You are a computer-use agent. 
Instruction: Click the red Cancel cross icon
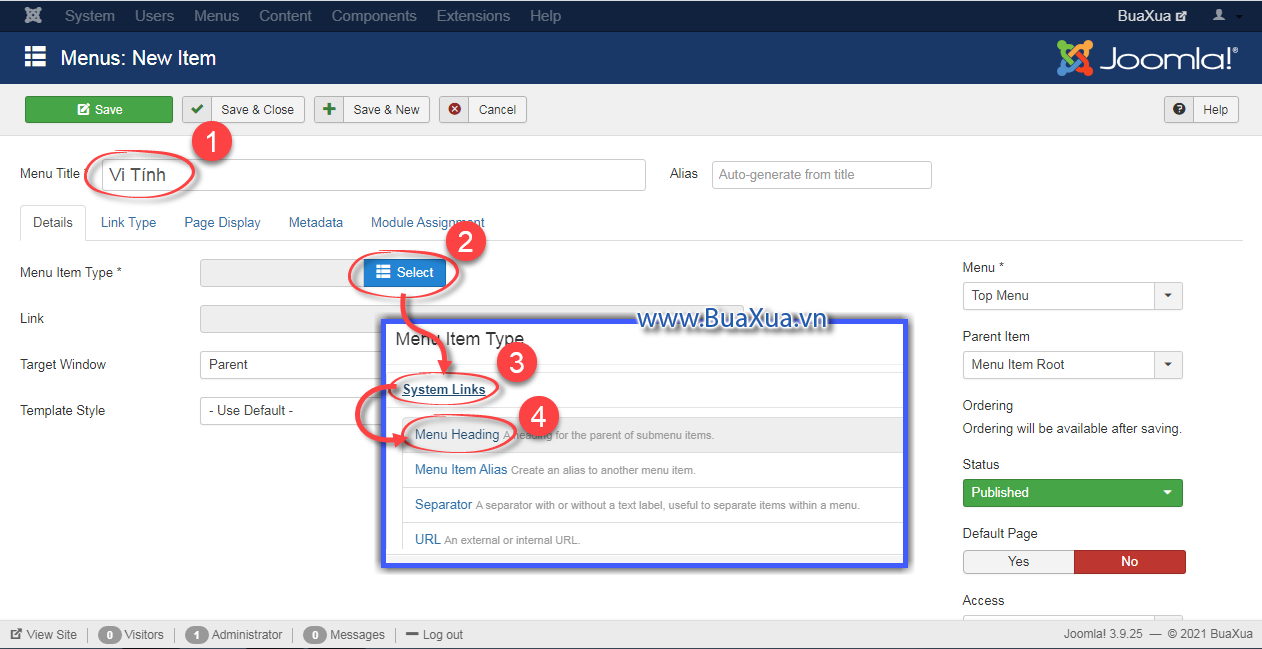[x=455, y=110]
